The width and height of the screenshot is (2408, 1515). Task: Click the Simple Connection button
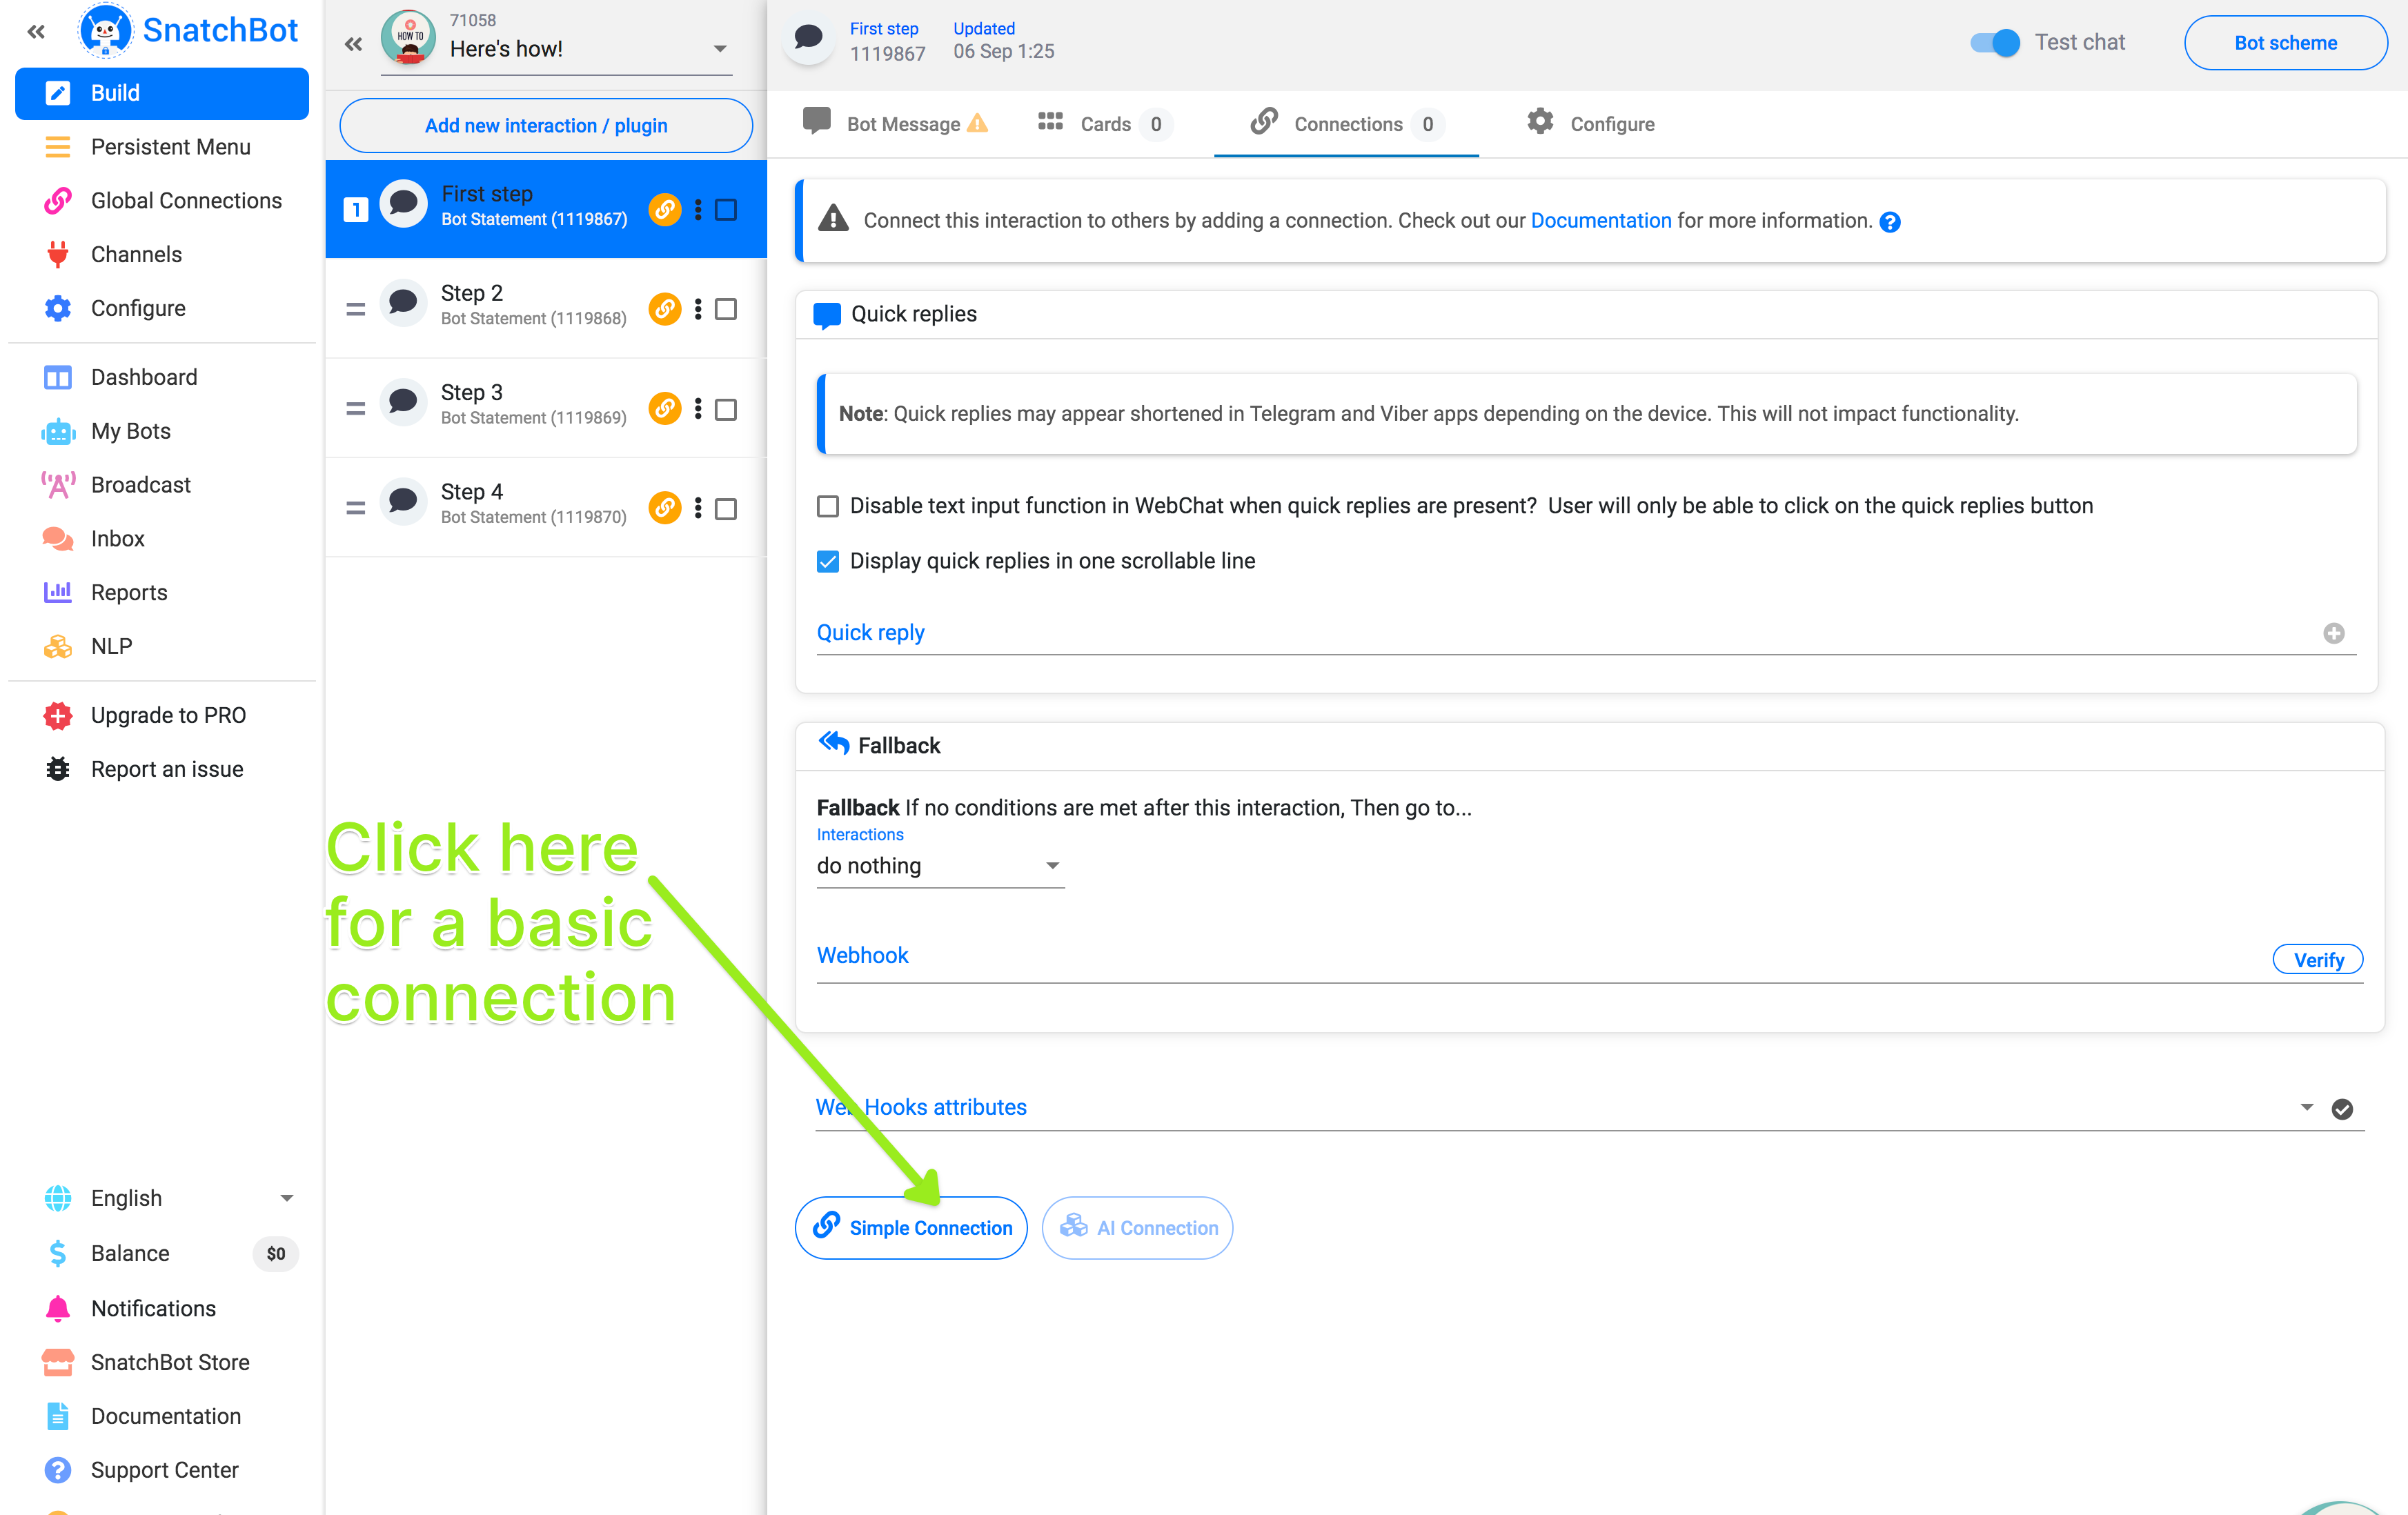(911, 1228)
